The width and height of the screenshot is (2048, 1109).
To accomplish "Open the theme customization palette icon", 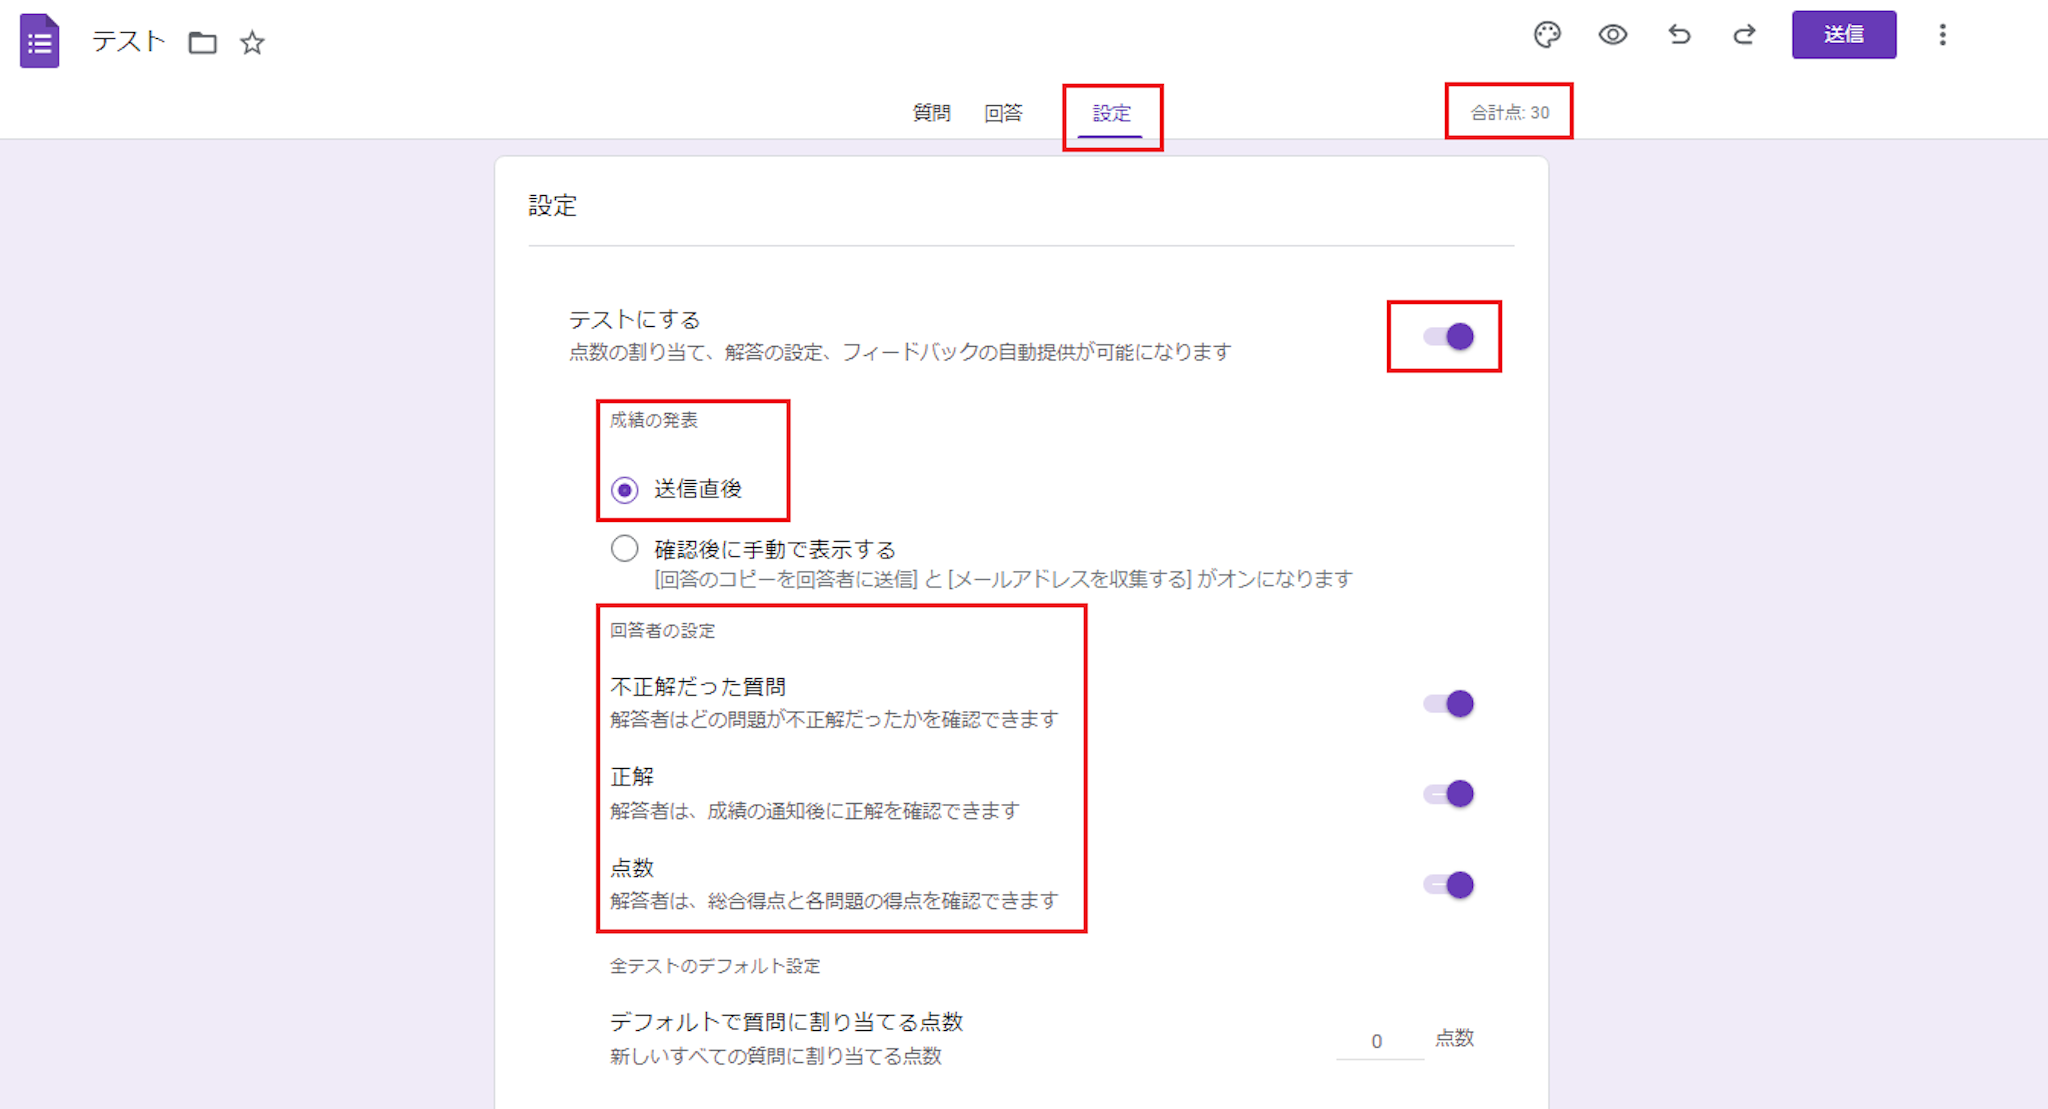I will (1547, 35).
